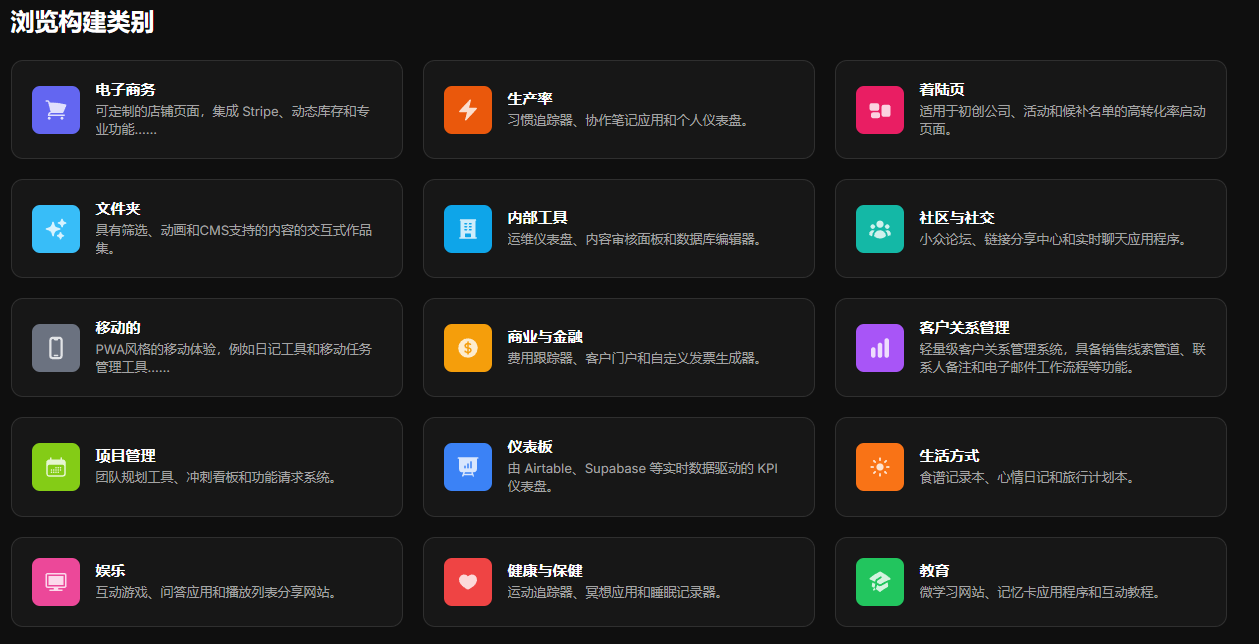Click the 浏览构建类别 heading

(x=82, y=22)
